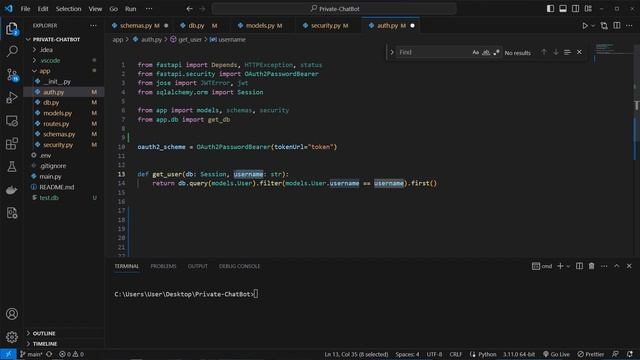Collapse the app folder
Screen dimensions: 640x360
[45, 71]
